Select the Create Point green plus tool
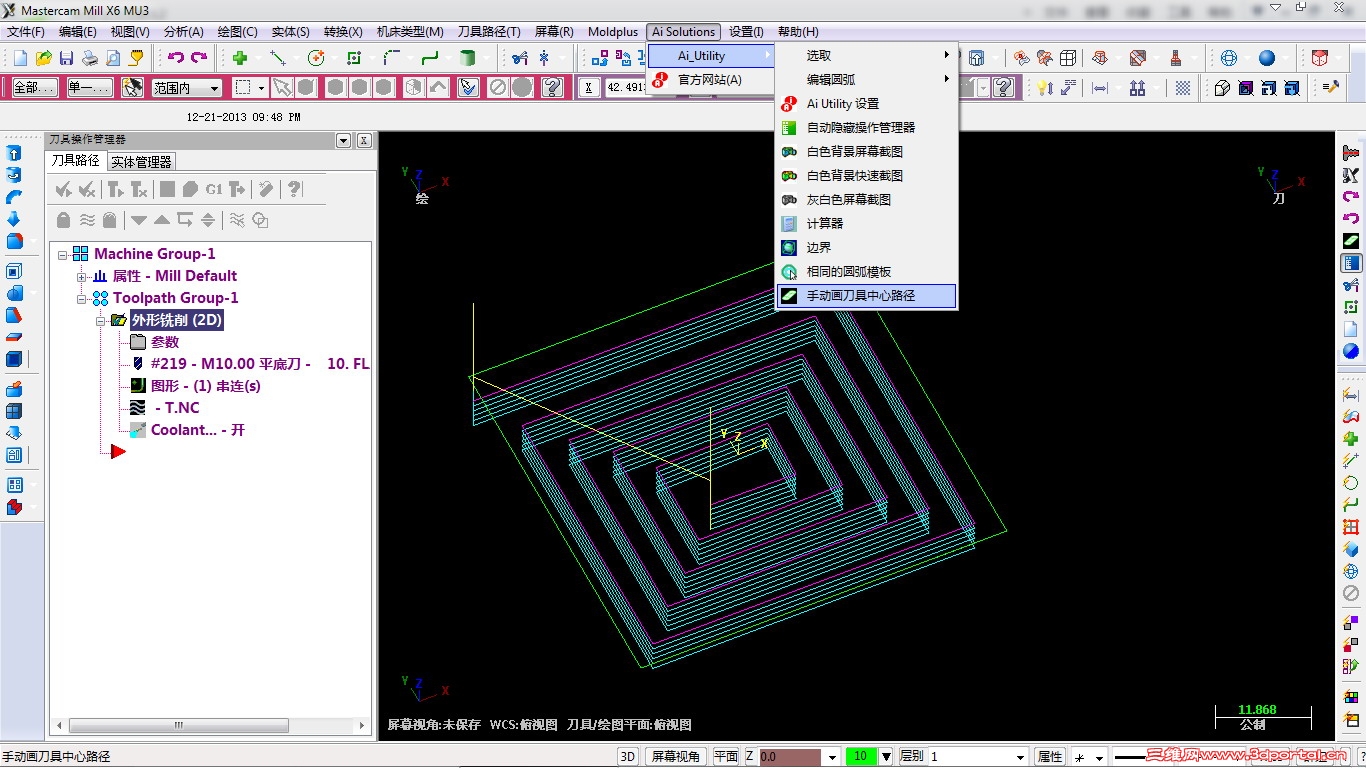 (240, 58)
